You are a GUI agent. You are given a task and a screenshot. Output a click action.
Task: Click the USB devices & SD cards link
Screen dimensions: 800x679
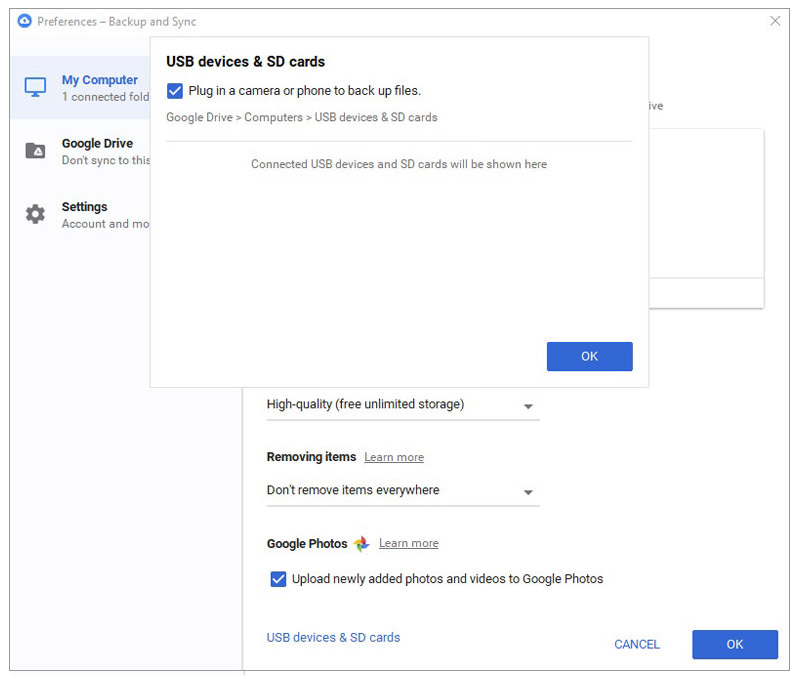[x=333, y=638]
